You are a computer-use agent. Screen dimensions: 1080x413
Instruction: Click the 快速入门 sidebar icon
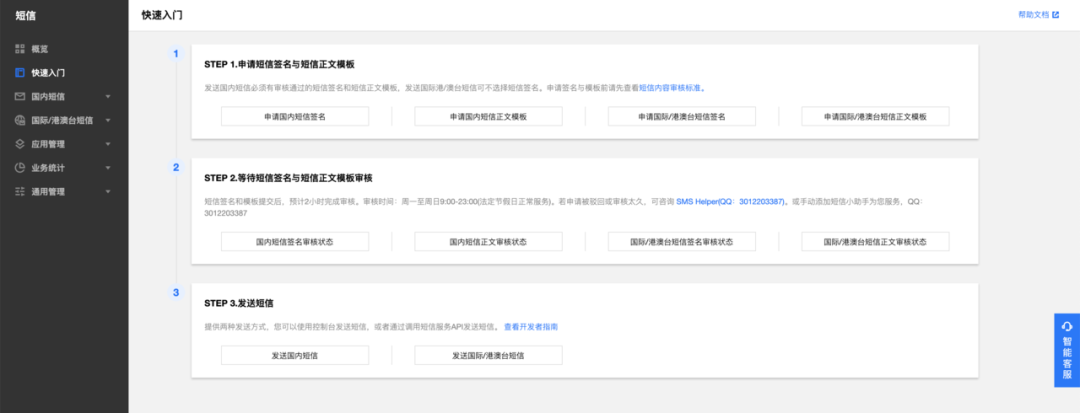20,72
